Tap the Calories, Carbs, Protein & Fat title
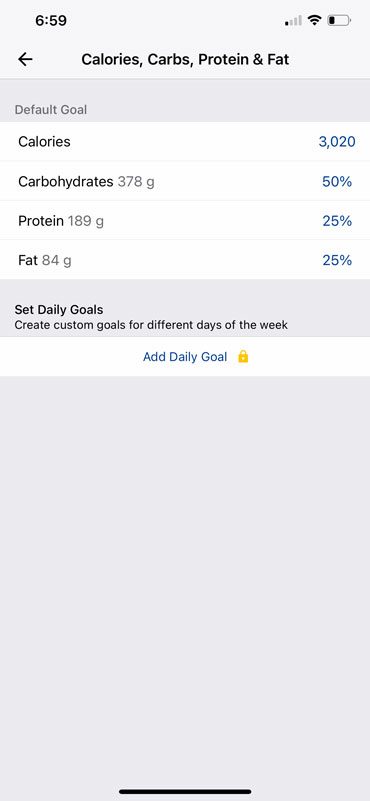This screenshot has height=801, width=370. pos(185,59)
